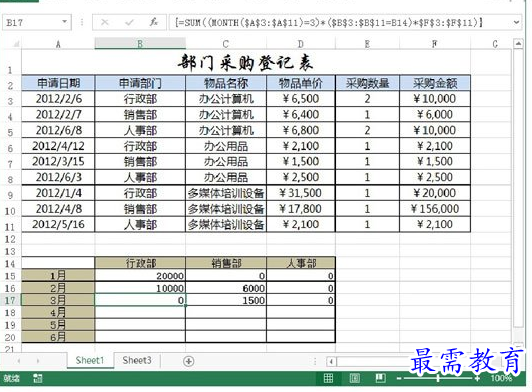Select date cell 2012/3/15
The width and height of the screenshot is (532, 392).
[x=58, y=162]
